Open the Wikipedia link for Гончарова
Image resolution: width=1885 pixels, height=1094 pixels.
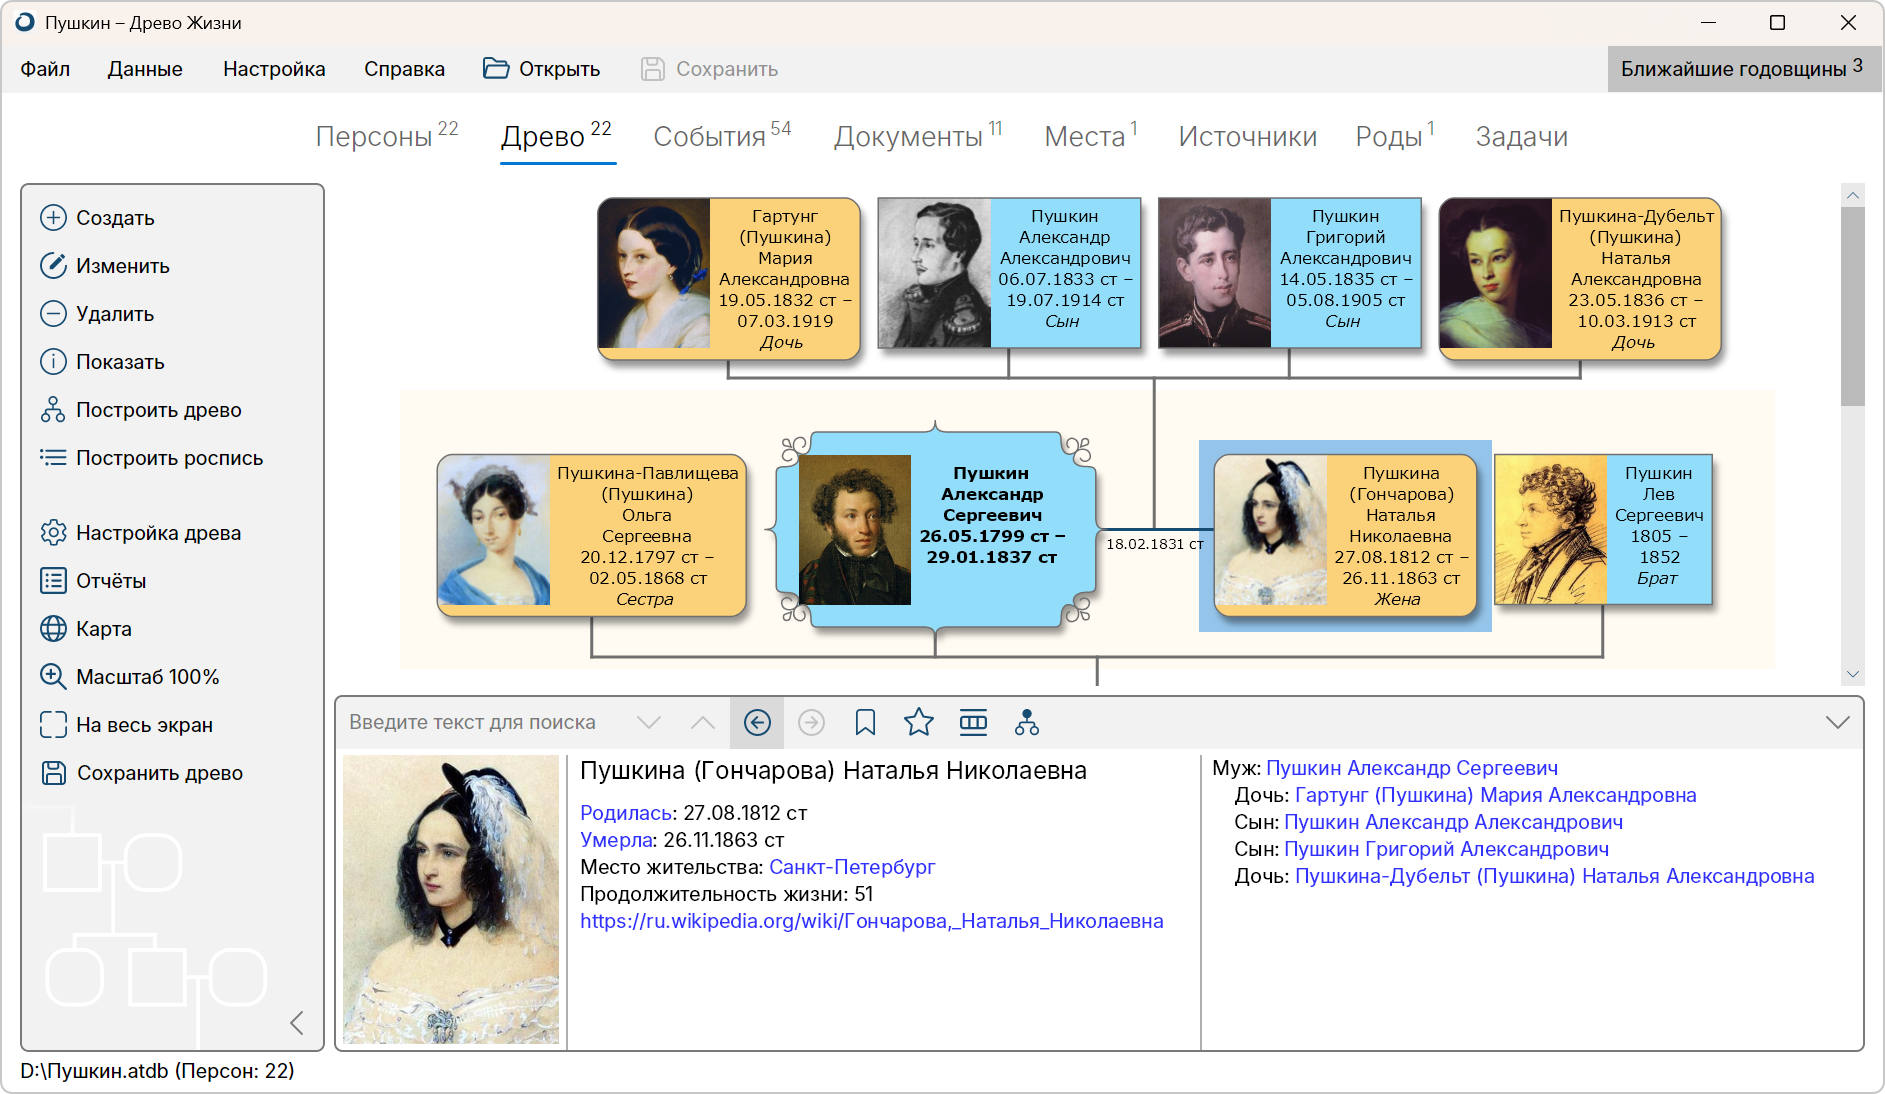click(871, 921)
